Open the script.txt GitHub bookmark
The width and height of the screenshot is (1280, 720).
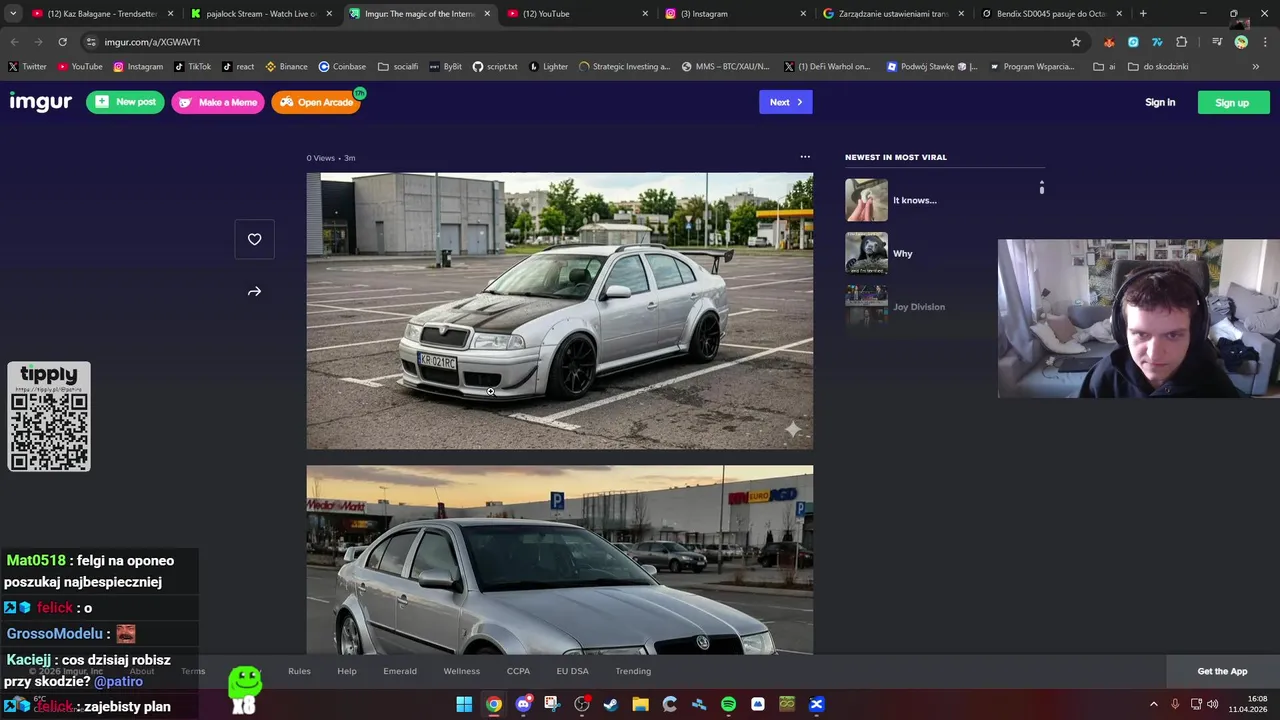click(495, 67)
